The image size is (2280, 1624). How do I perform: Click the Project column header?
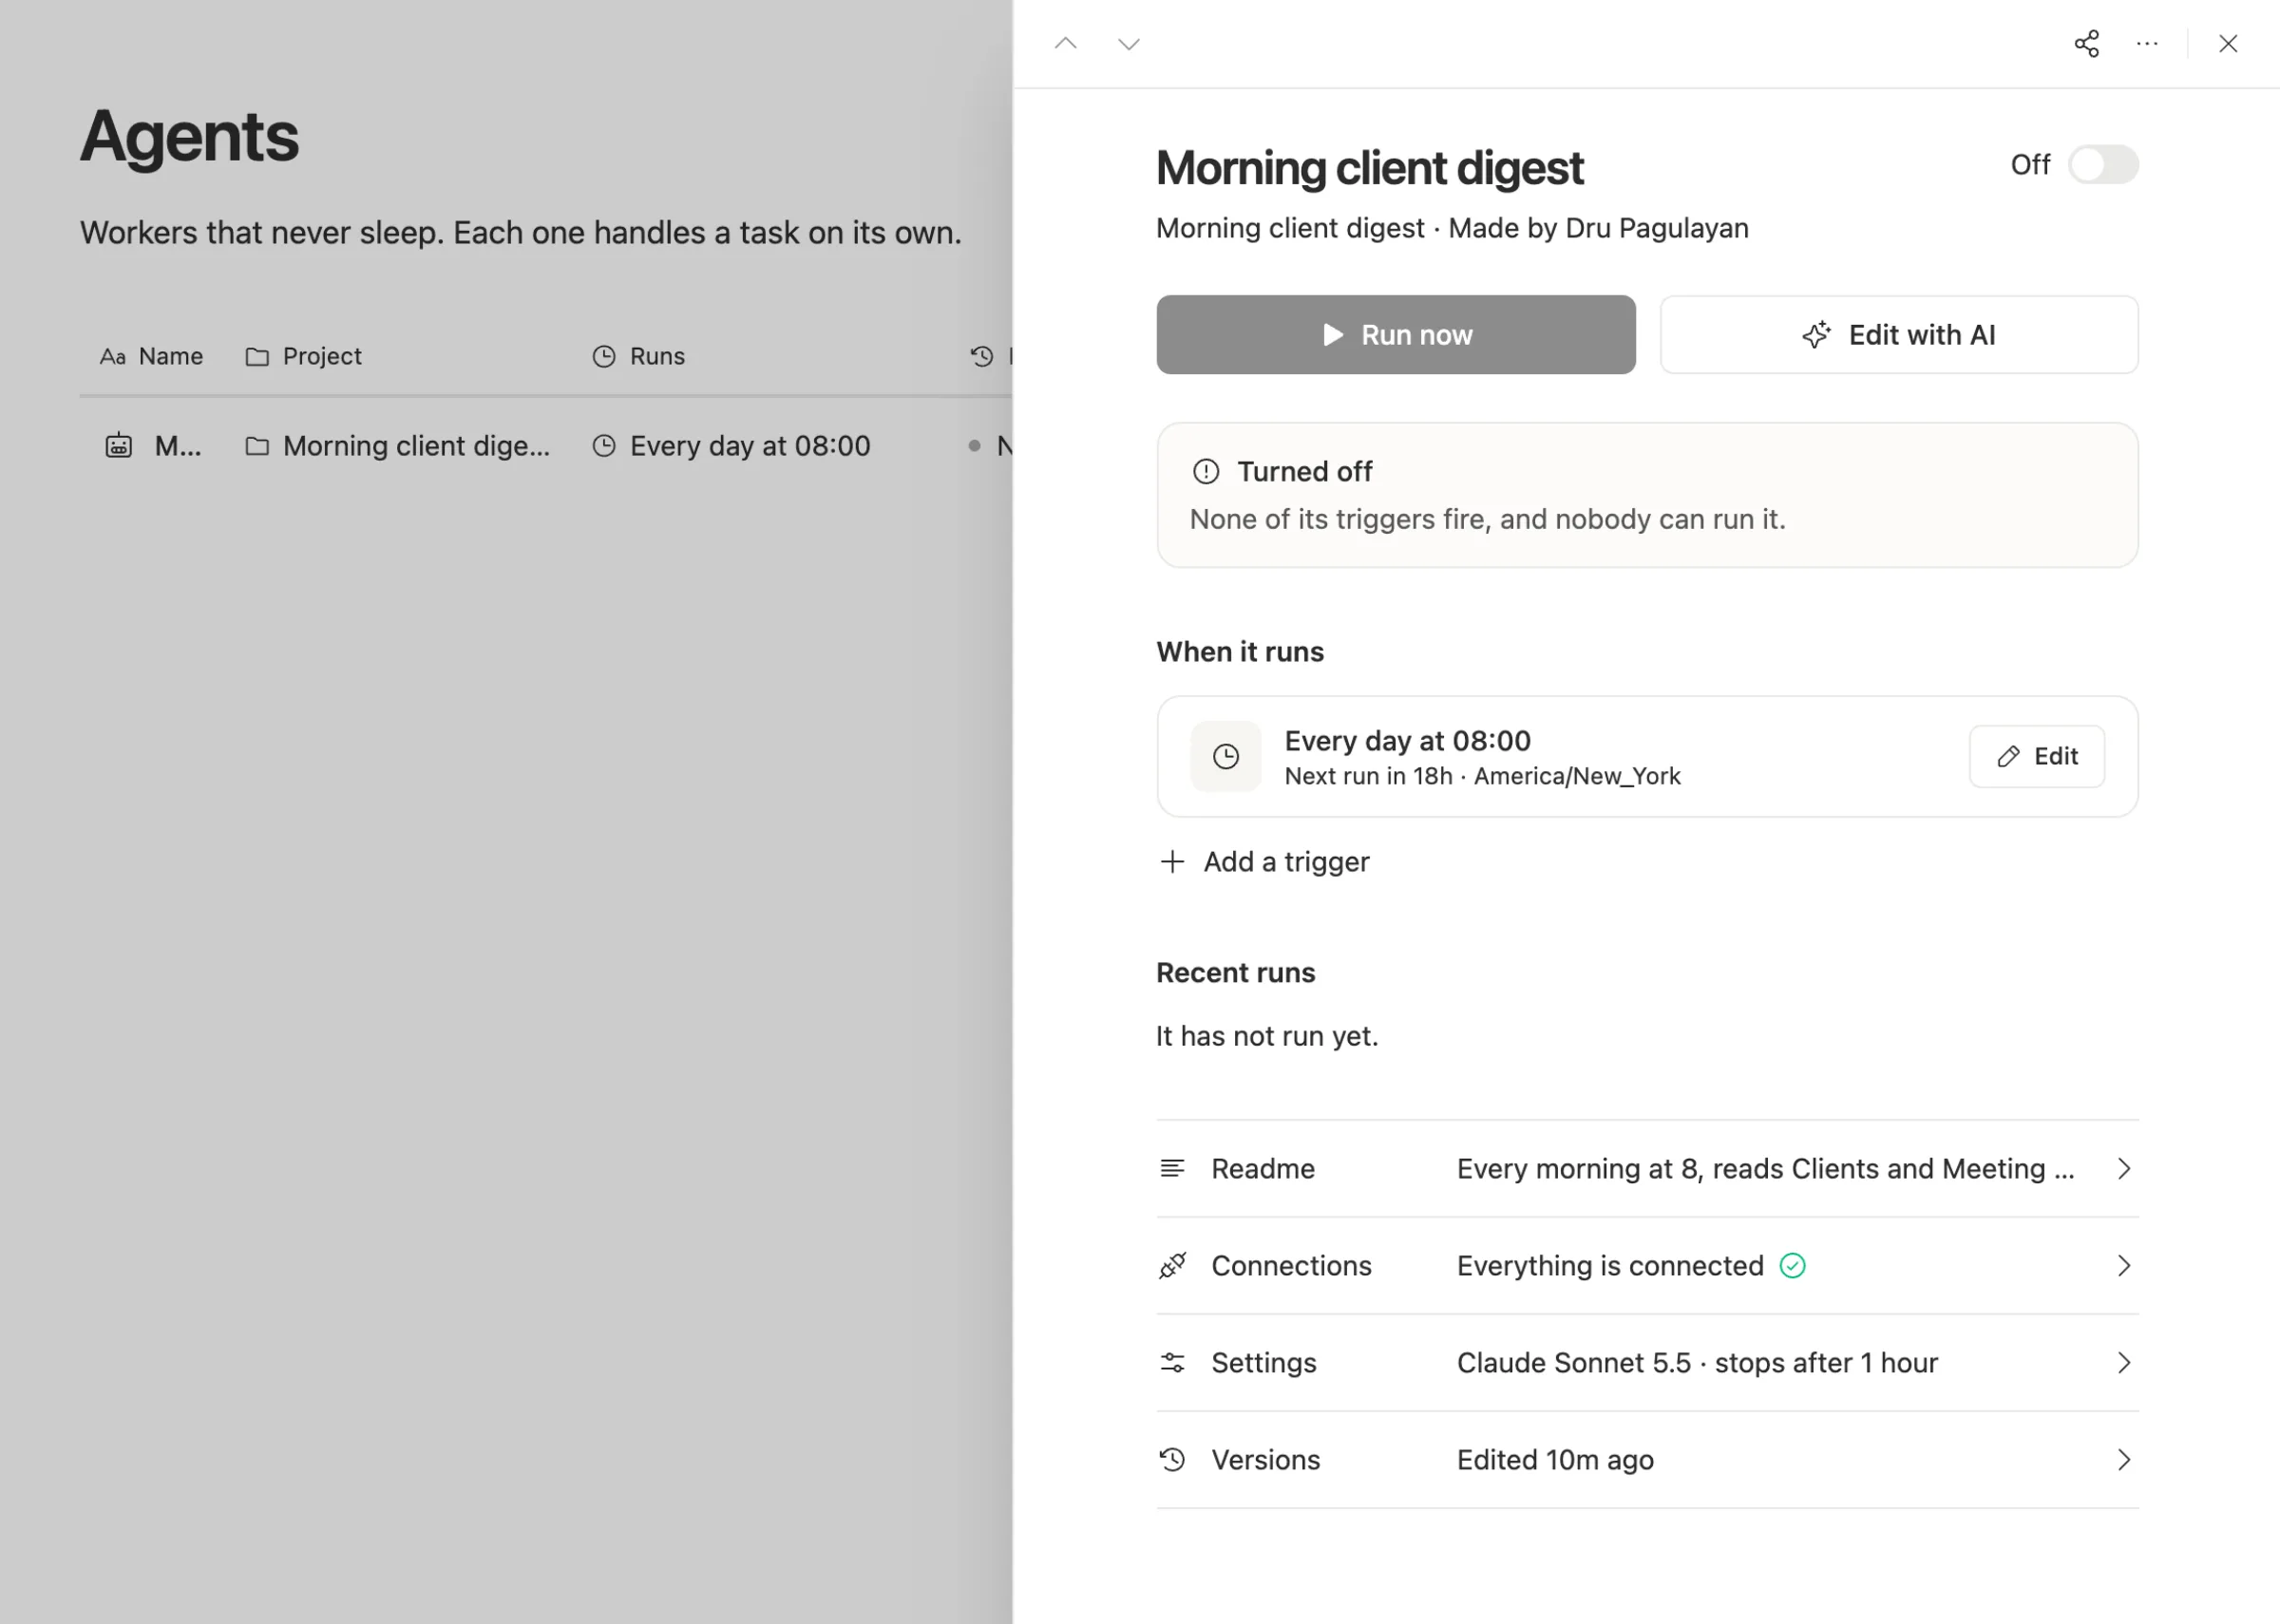tap(303, 356)
